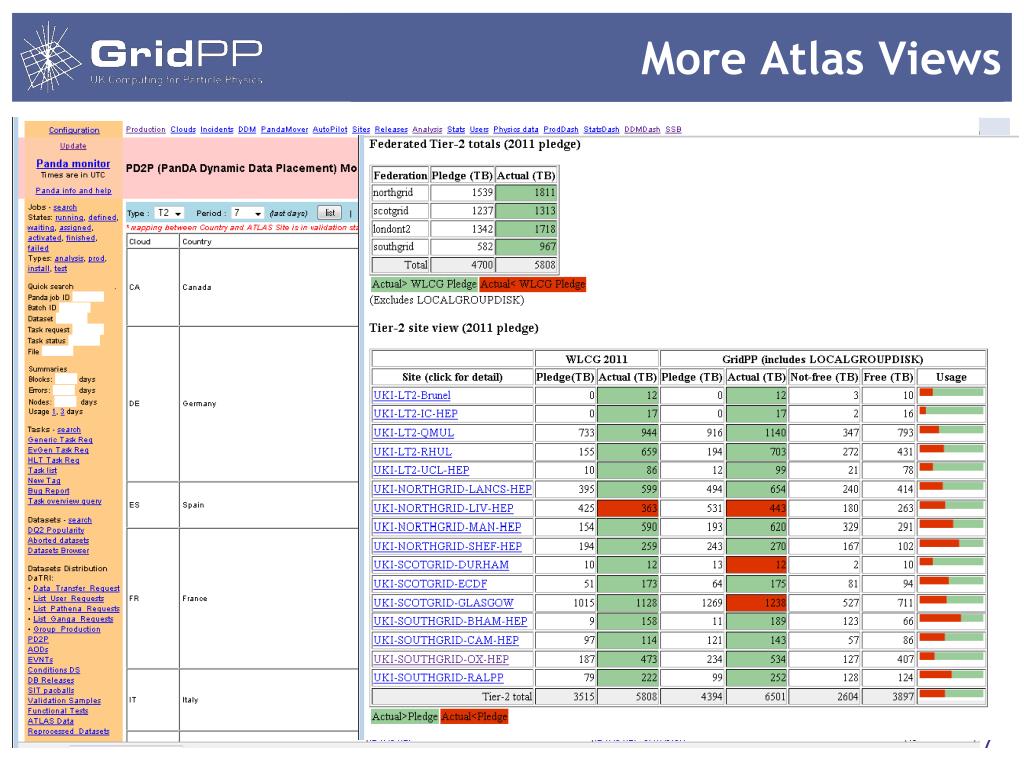Click the analysis job type link
Screen dimensions: 1024x768
[69, 259]
